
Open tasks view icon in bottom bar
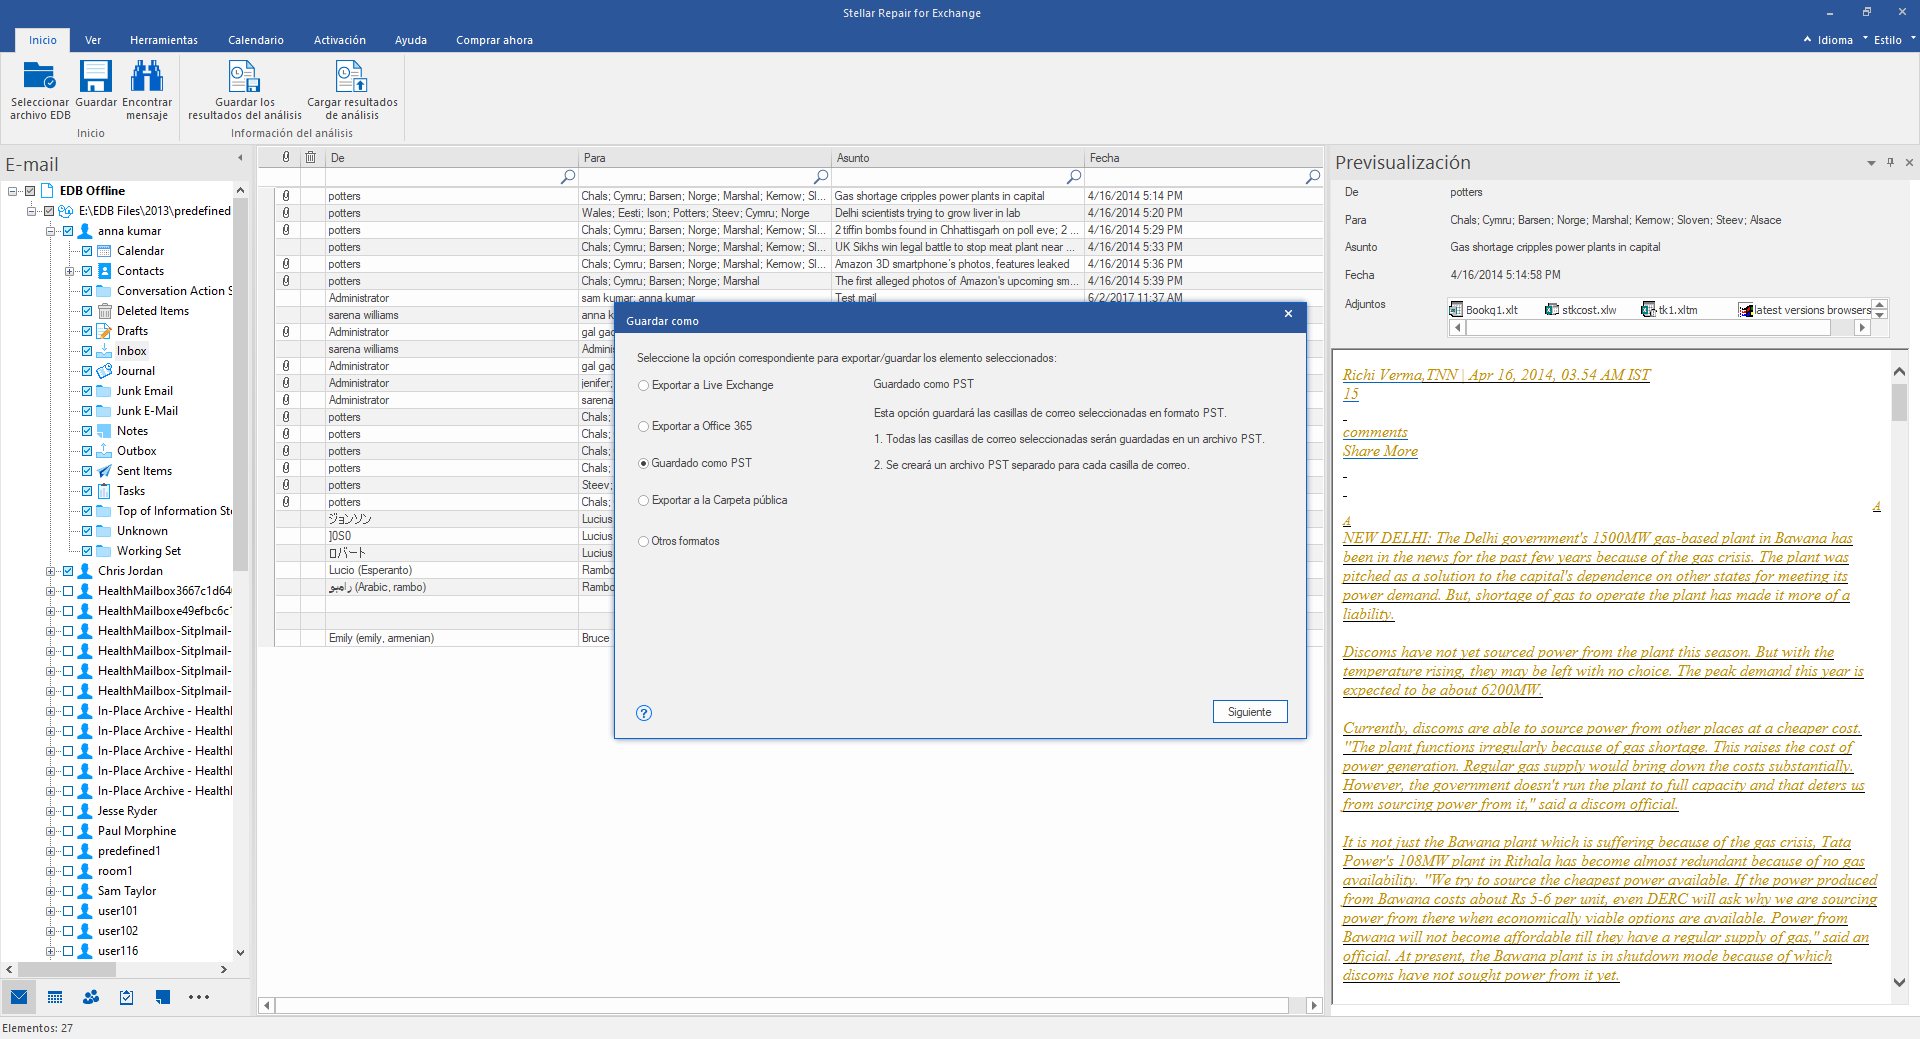[127, 997]
